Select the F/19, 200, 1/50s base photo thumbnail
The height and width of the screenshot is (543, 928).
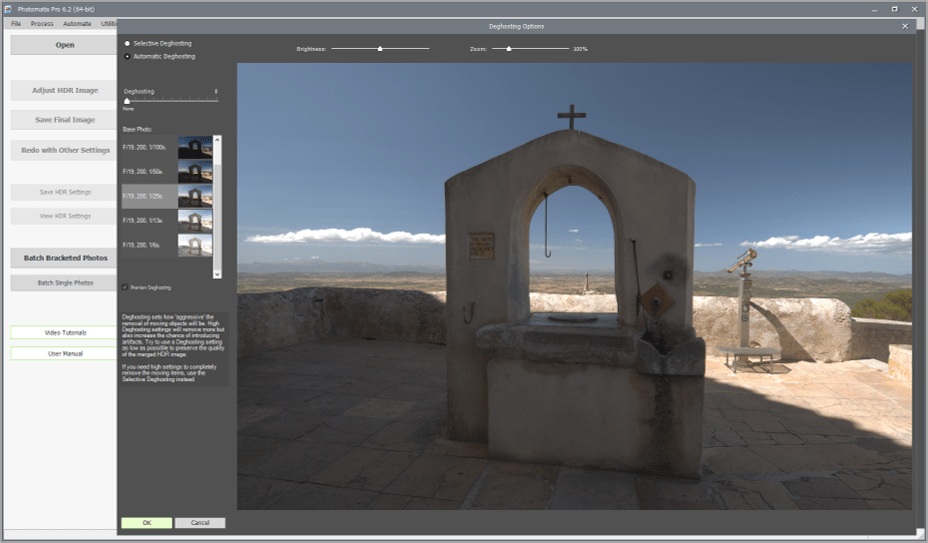click(194, 172)
